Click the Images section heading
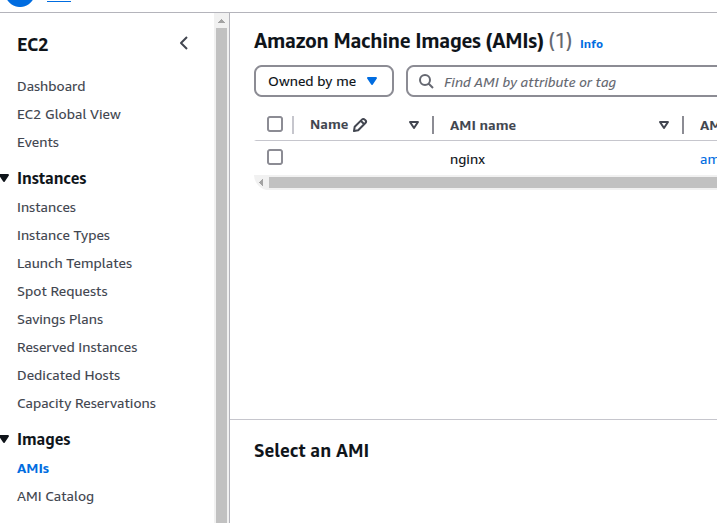The width and height of the screenshot is (717, 523). click(44, 439)
